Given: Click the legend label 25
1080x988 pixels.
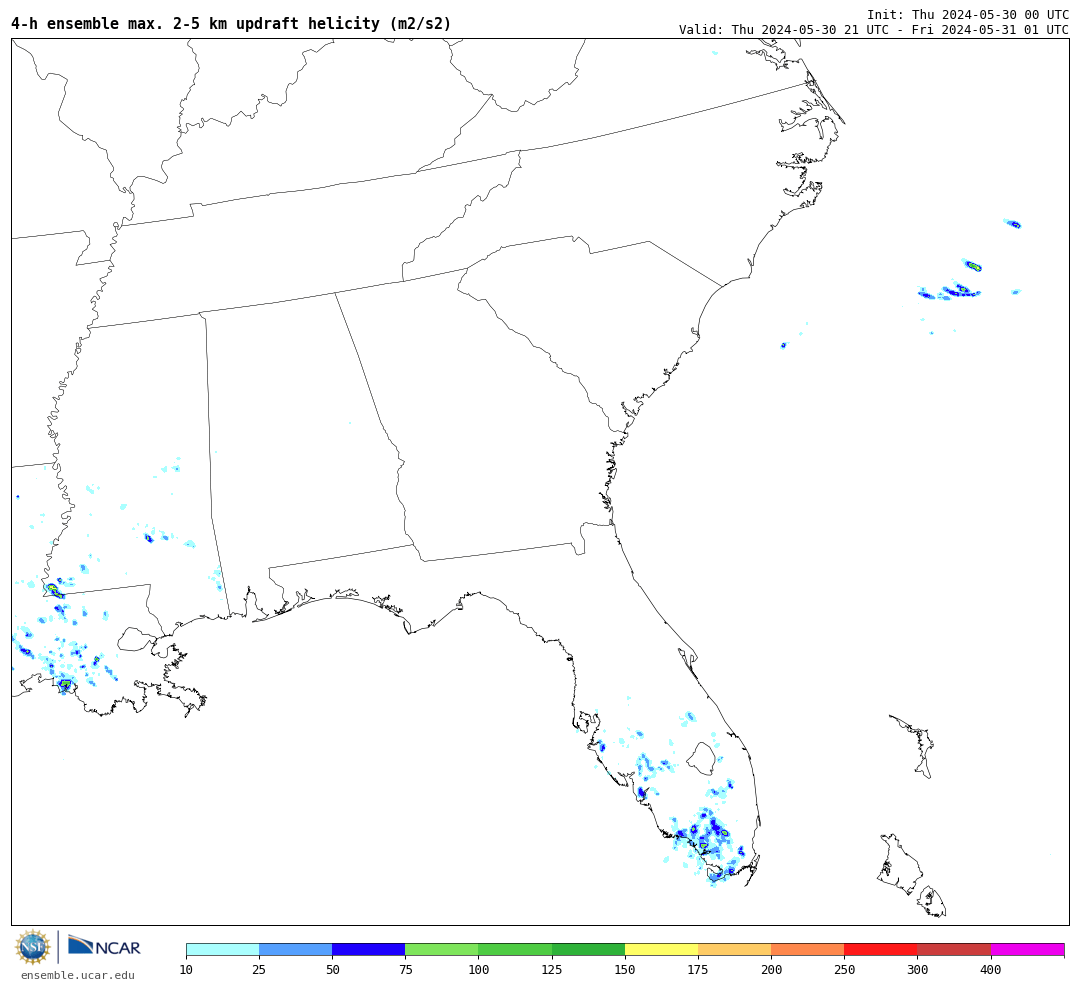Looking at the screenshot, I should 259,969.
